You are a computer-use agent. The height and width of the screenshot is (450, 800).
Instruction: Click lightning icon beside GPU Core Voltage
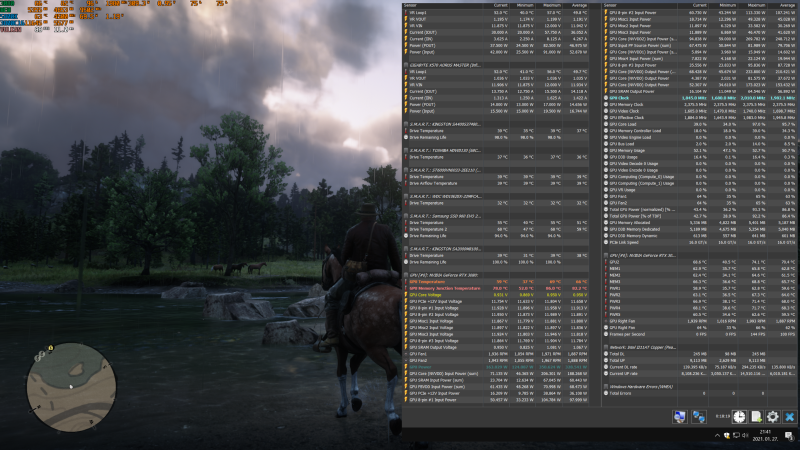pos(406,295)
